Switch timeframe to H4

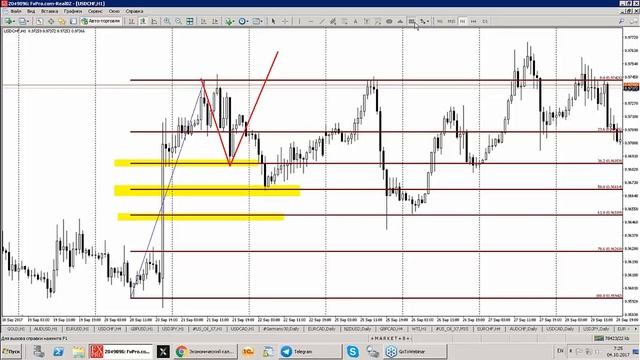point(473,21)
